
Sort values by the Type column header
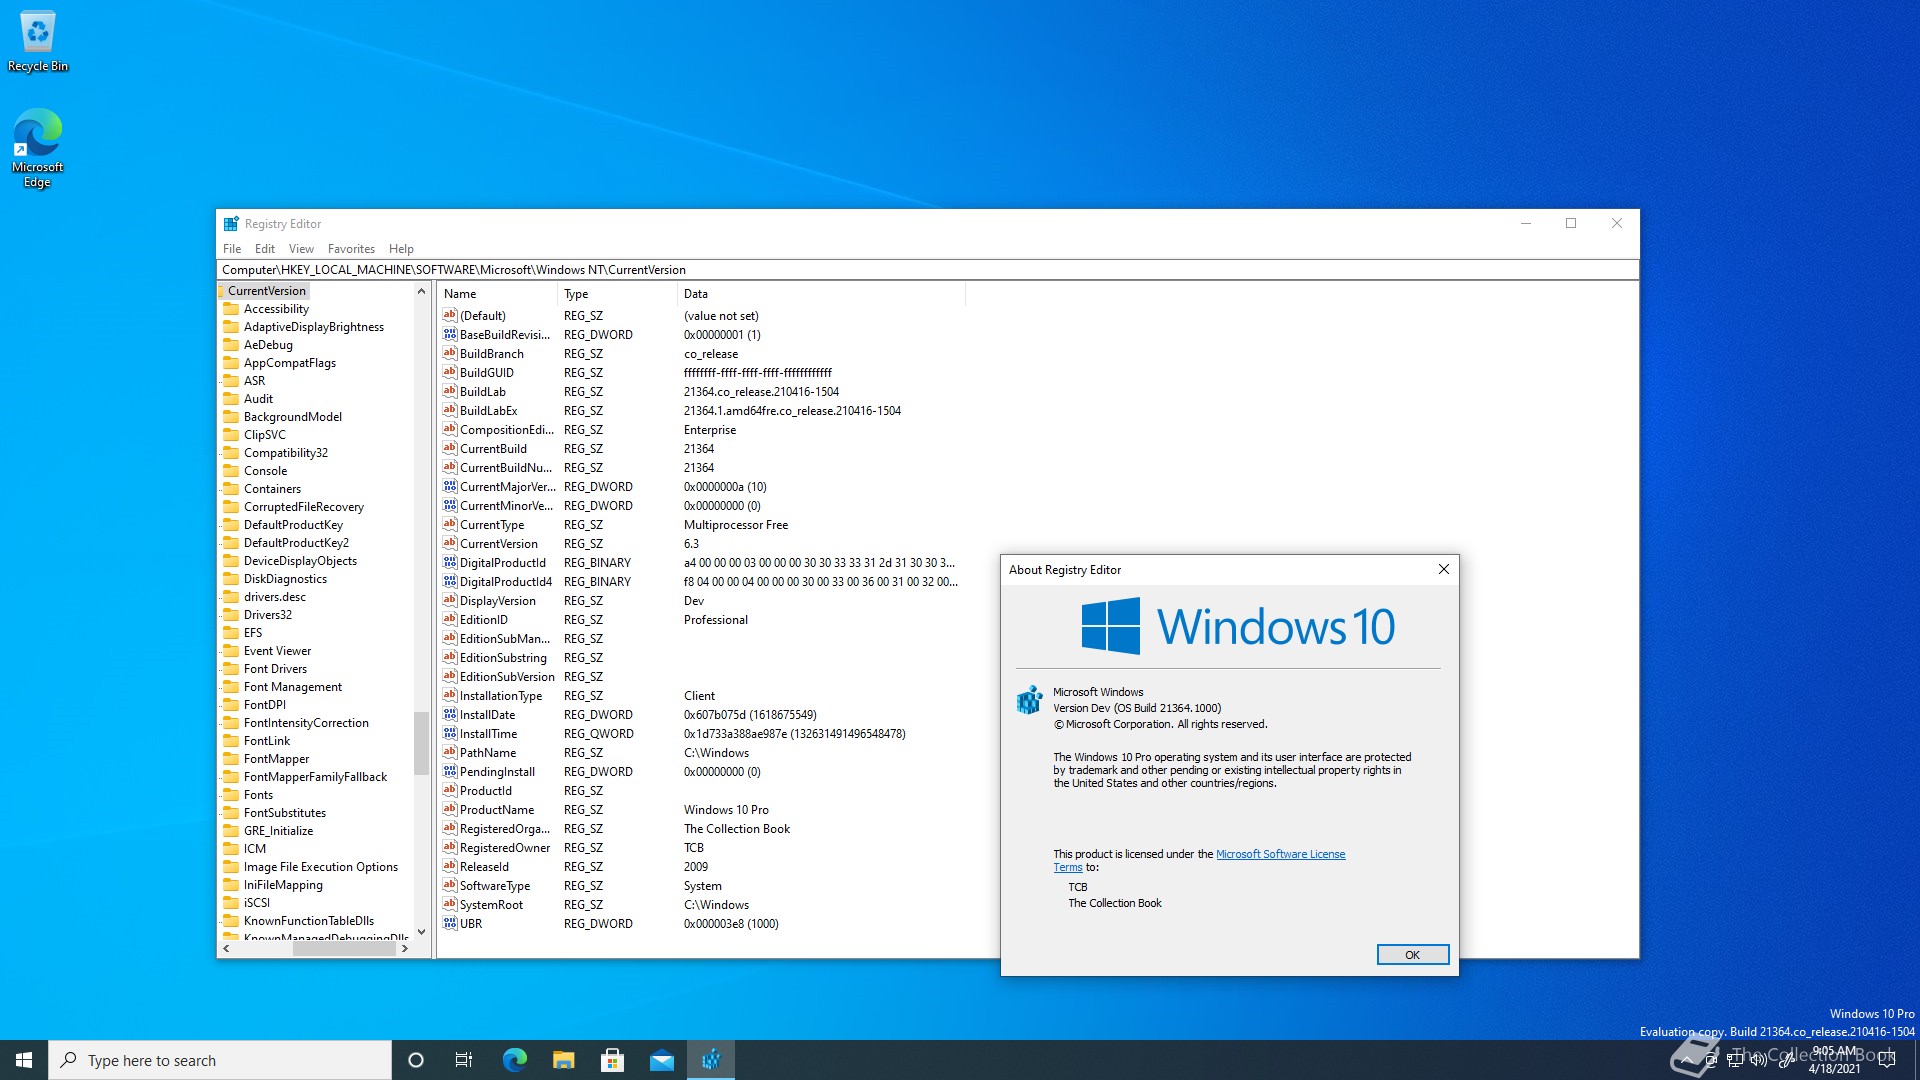pyautogui.click(x=617, y=294)
